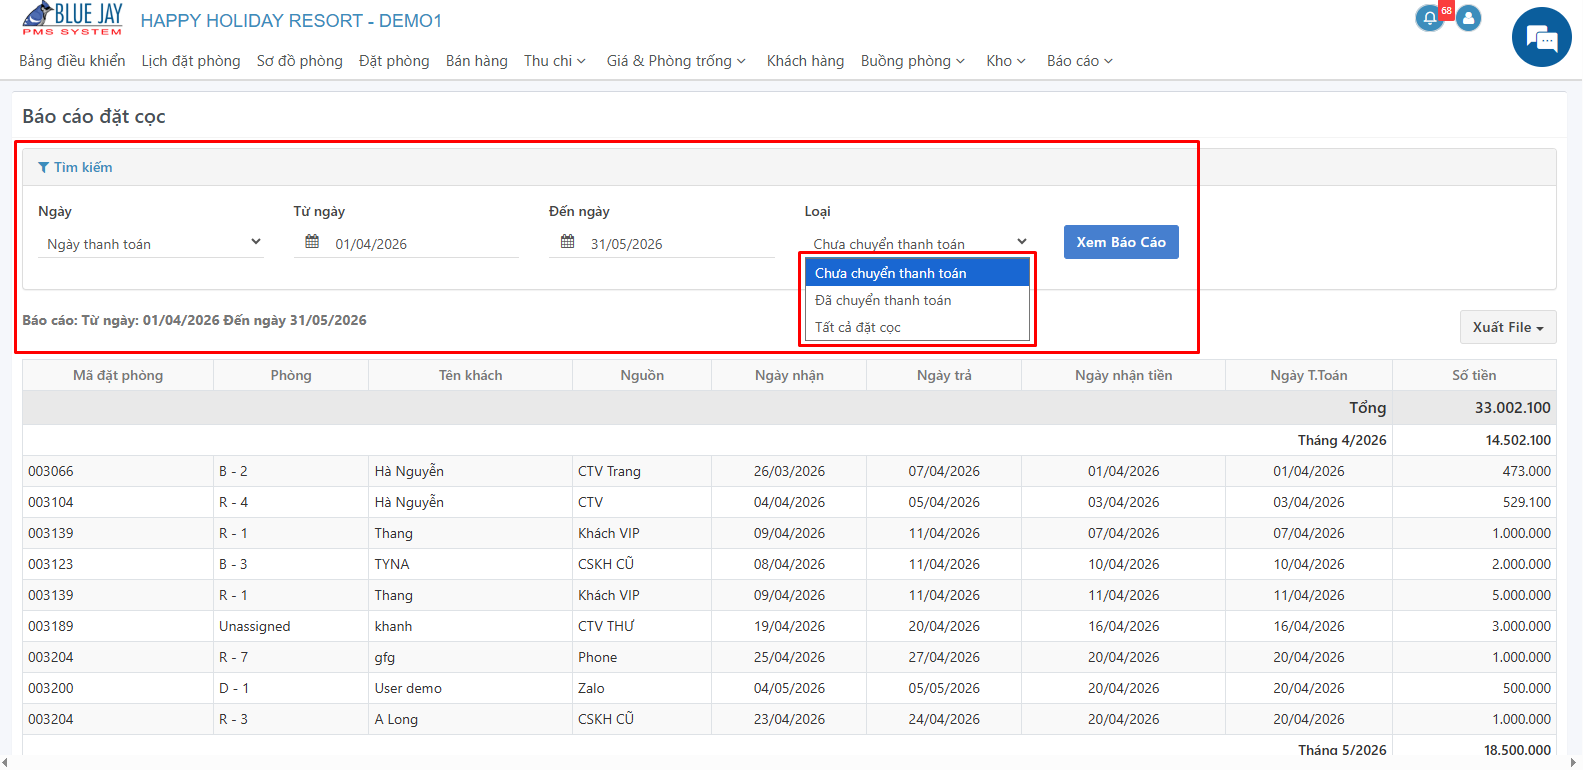Click the Tên khách column header

(x=470, y=375)
